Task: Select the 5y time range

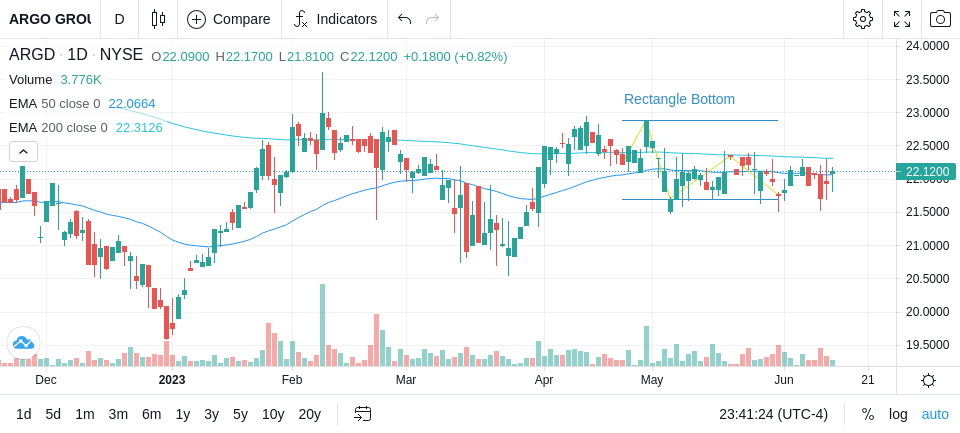Action: [x=240, y=415]
